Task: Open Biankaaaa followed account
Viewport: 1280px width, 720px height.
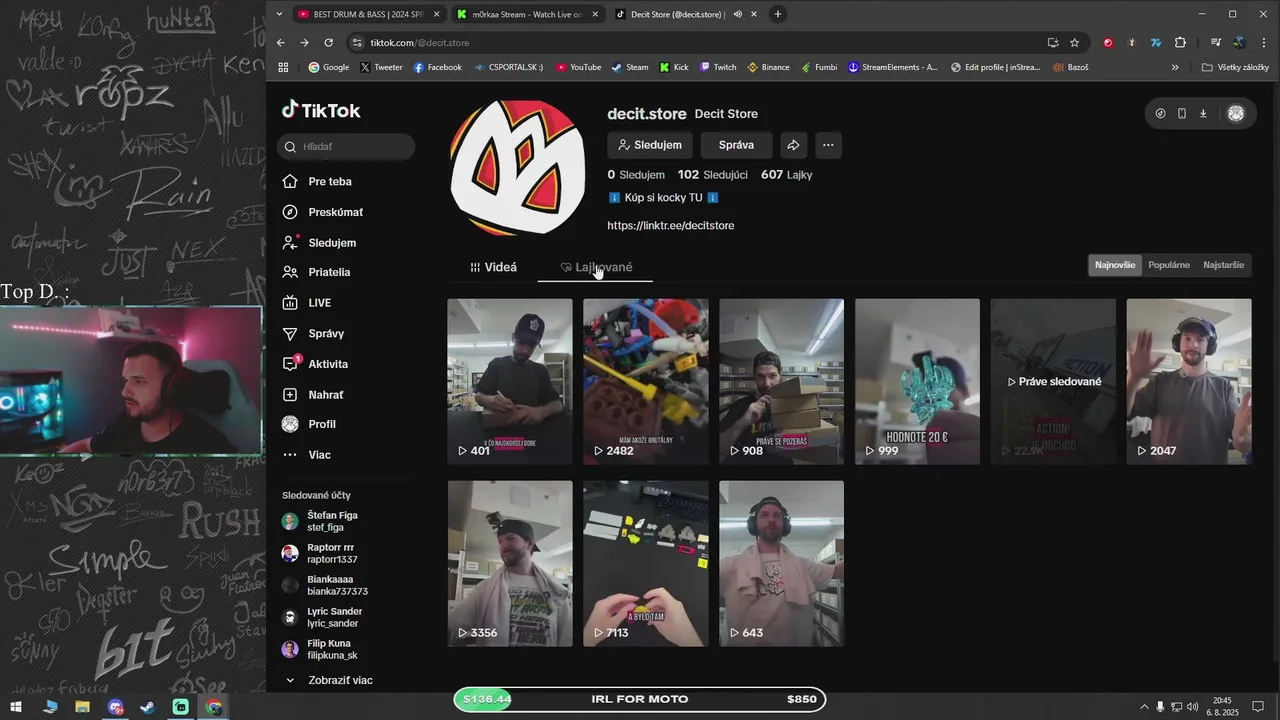Action: (330, 585)
